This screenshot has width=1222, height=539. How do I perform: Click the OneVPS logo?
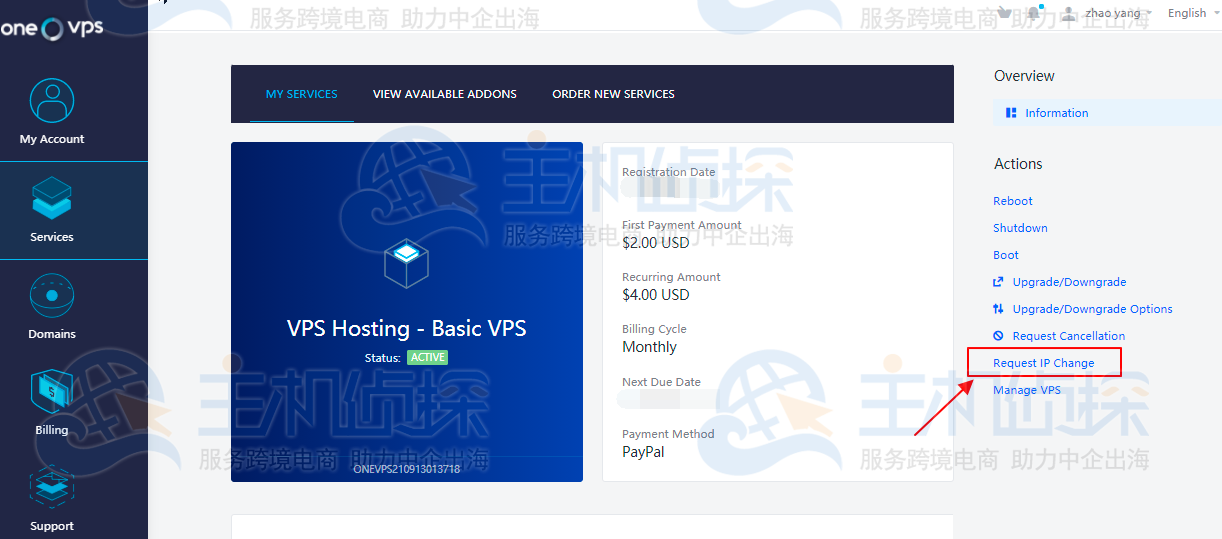coord(52,28)
